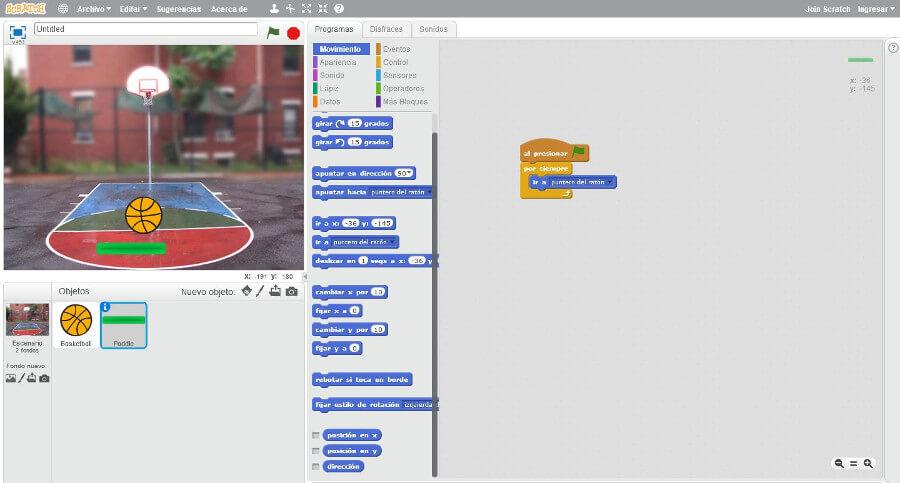Select the Lápiz block category
The image size is (900, 483).
pos(329,88)
